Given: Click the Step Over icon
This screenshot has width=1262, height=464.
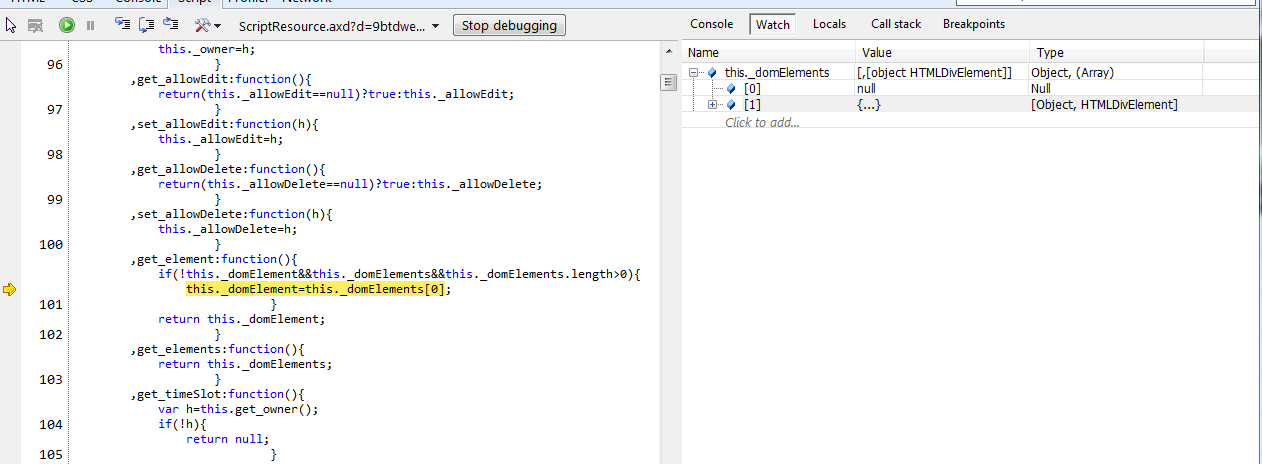Looking at the screenshot, I should (x=146, y=25).
